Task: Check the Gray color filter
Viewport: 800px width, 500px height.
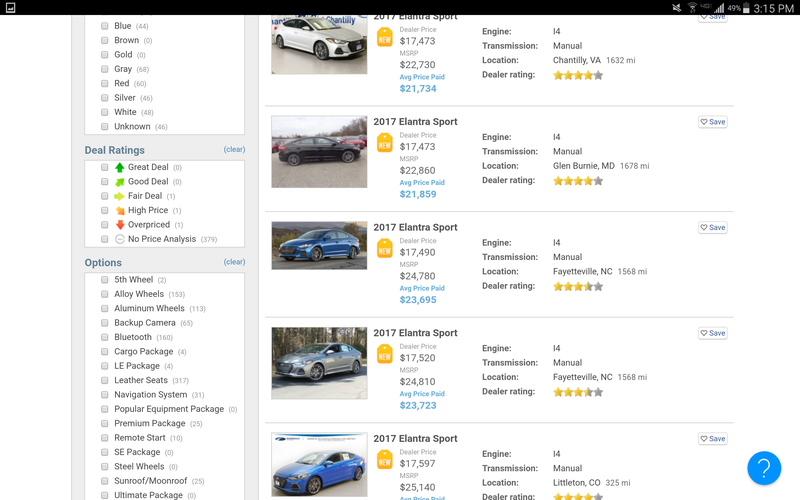Action: click(105, 69)
